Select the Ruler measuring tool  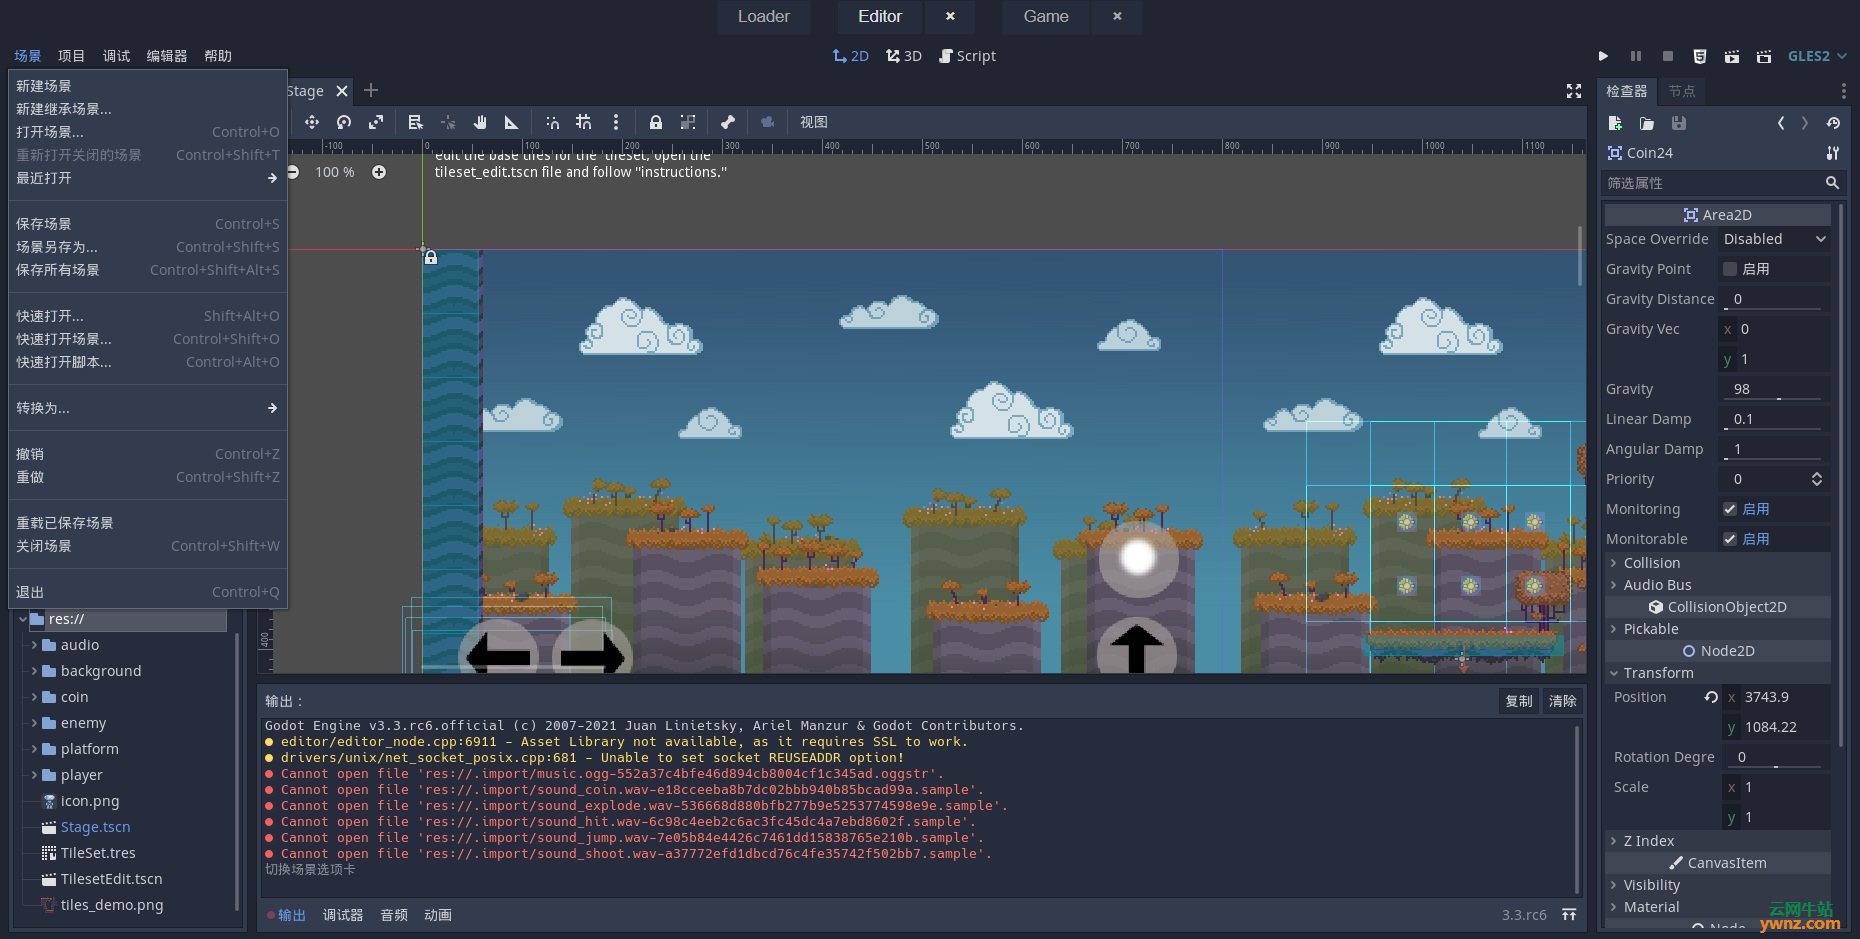(511, 122)
